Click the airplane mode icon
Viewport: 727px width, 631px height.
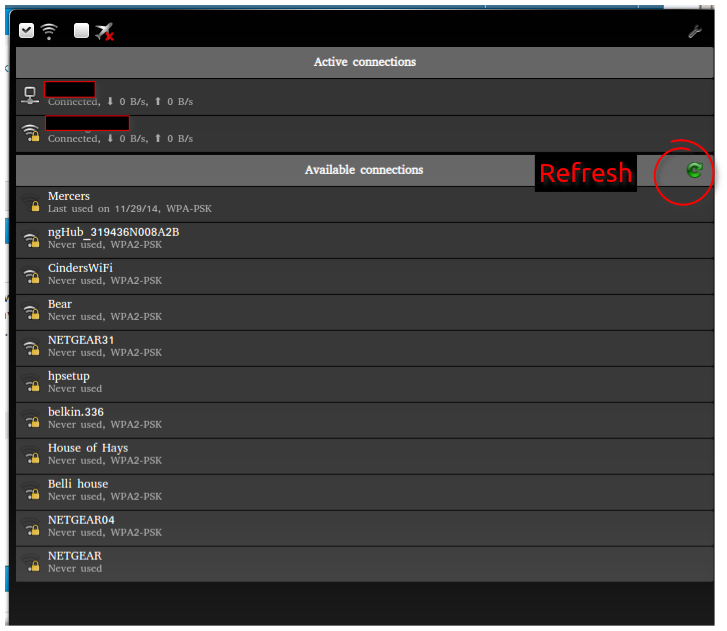[104, 32]
